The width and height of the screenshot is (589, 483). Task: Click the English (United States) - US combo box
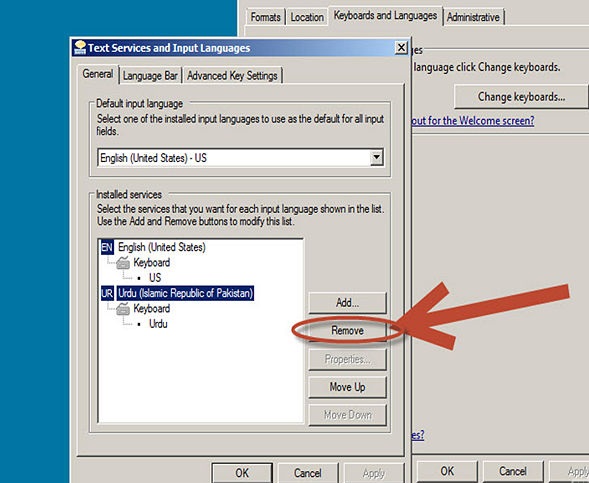point(240,158)
